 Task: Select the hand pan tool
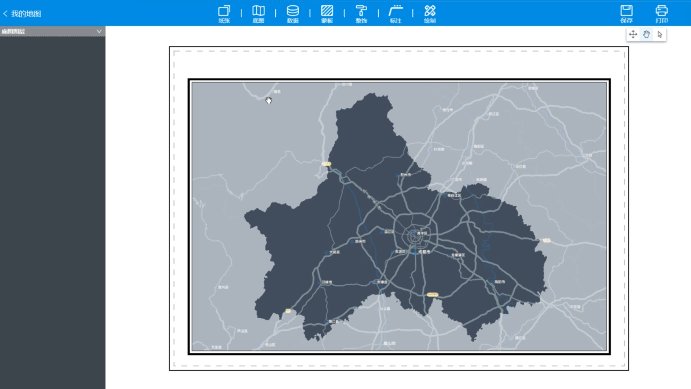click(x=646, y=34)
